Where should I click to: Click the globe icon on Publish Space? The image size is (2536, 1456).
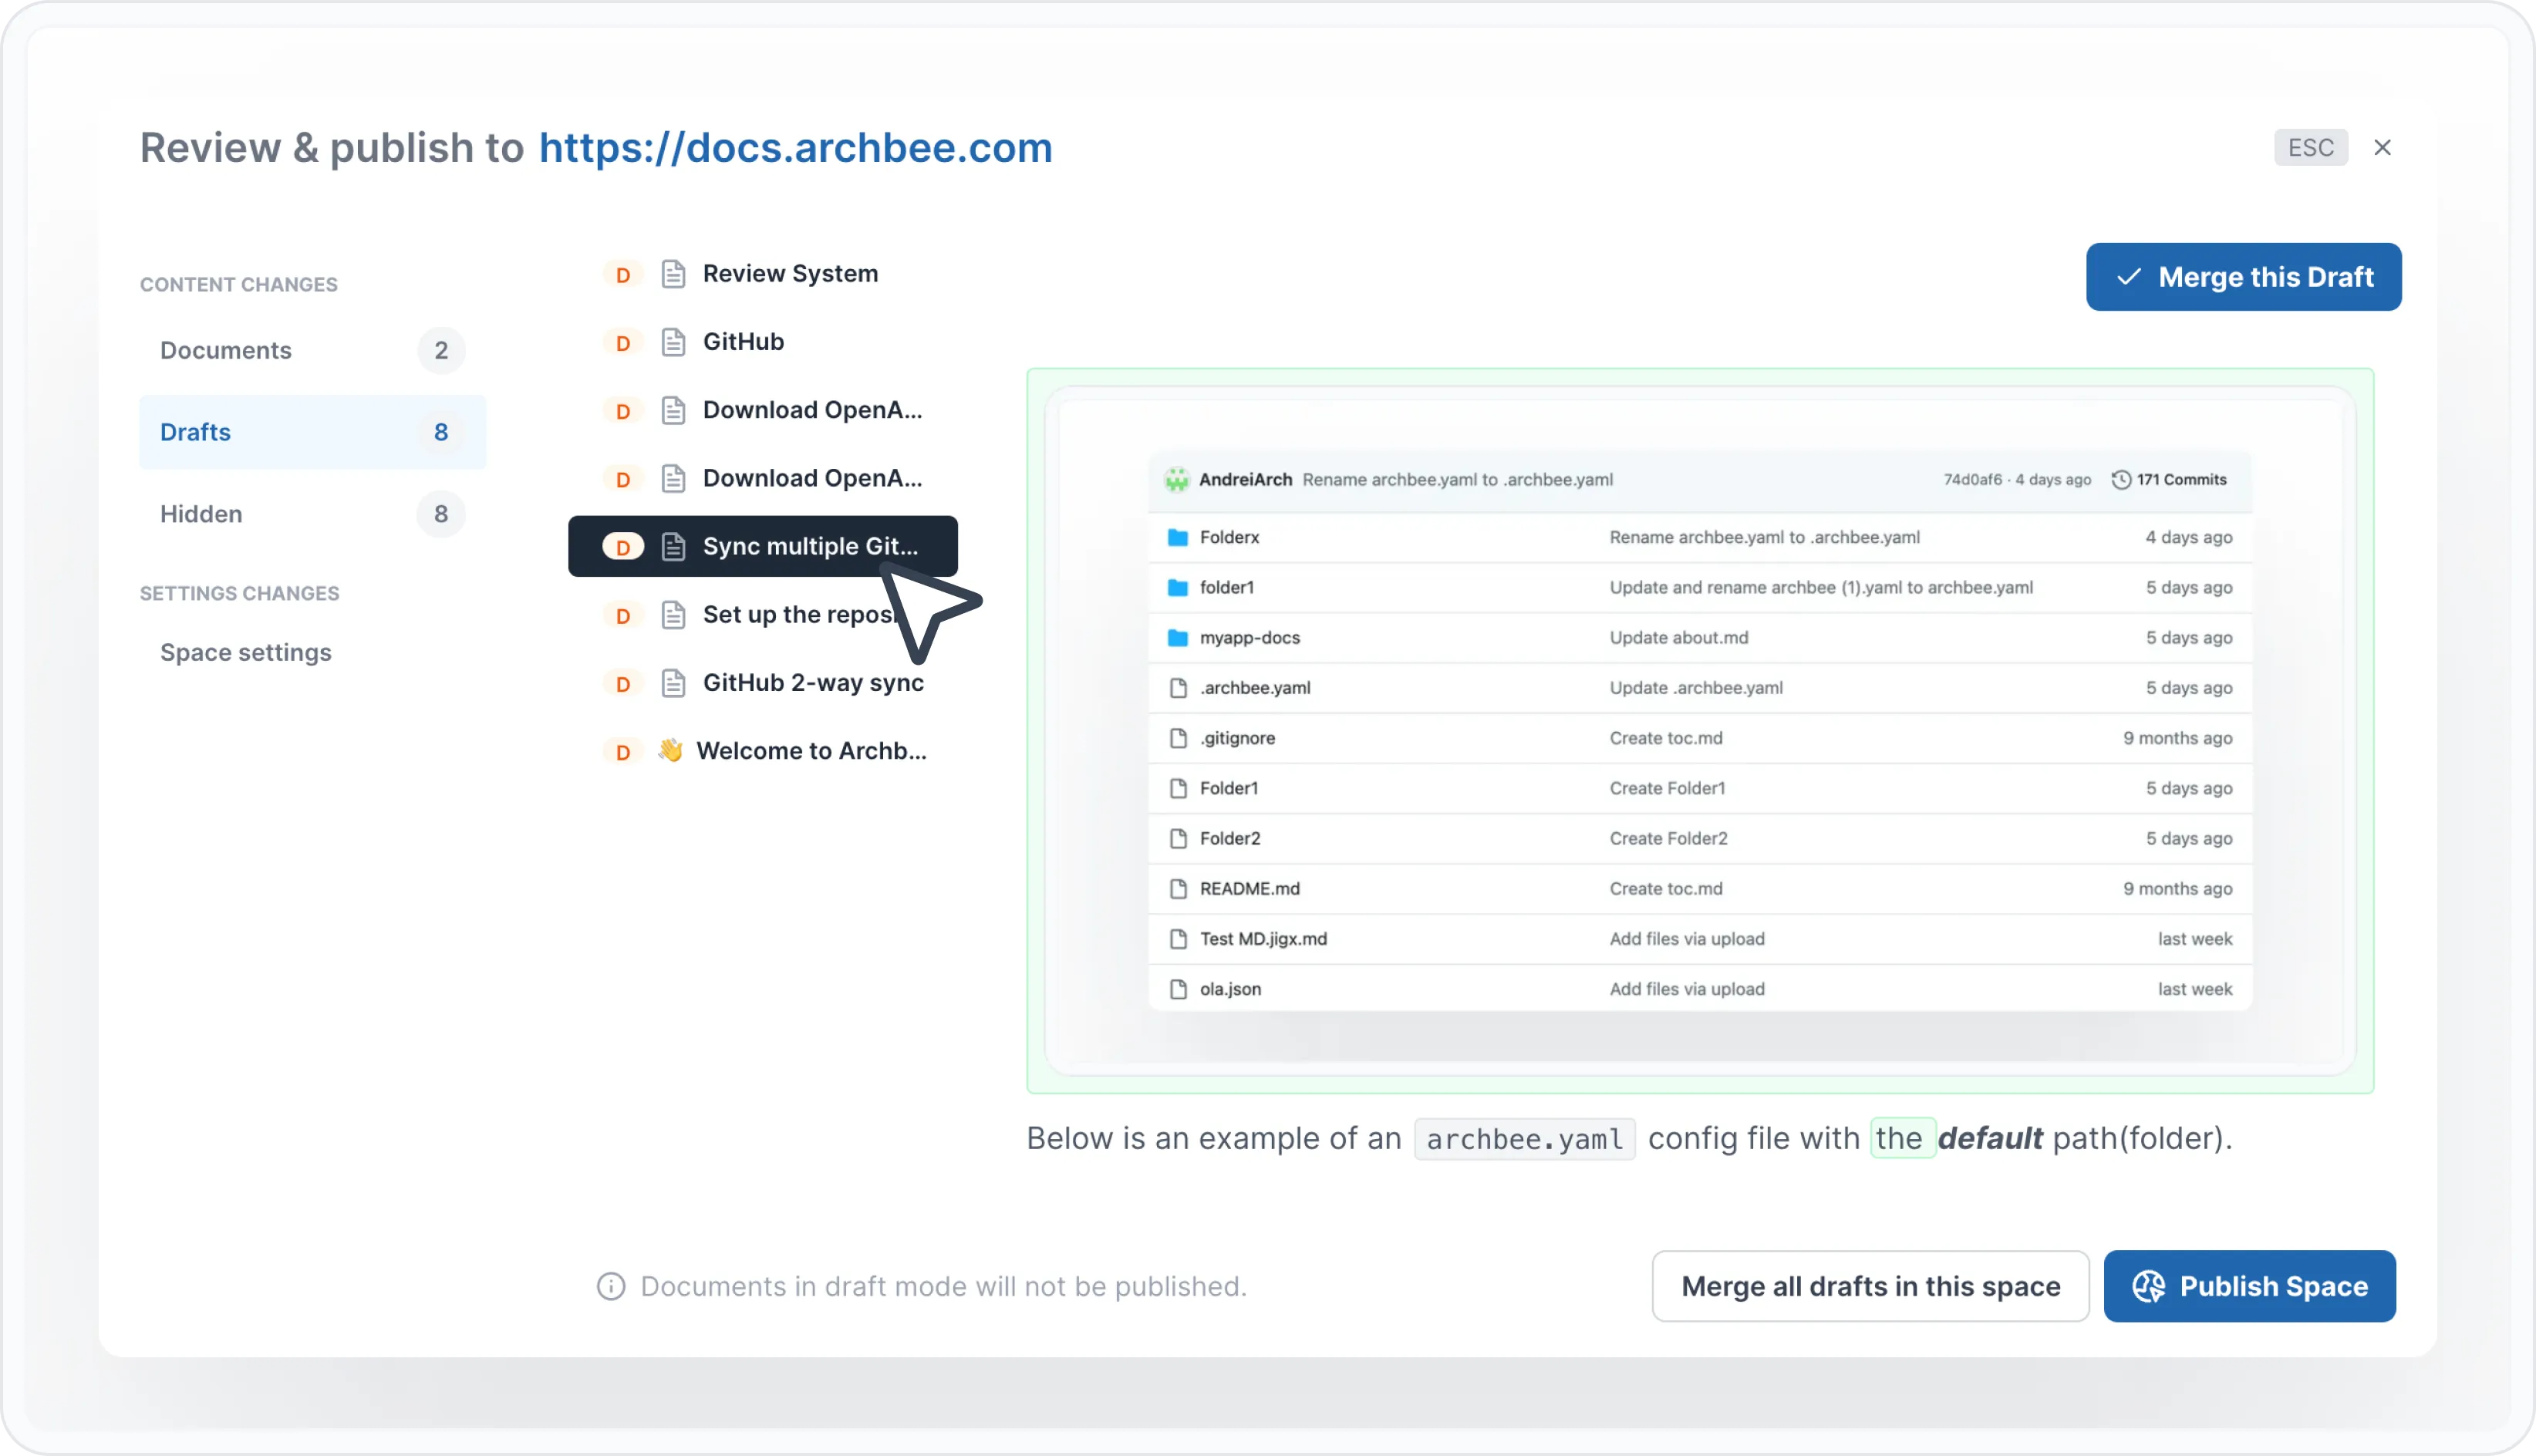pyautogui.click(x=2148, y=1286)
